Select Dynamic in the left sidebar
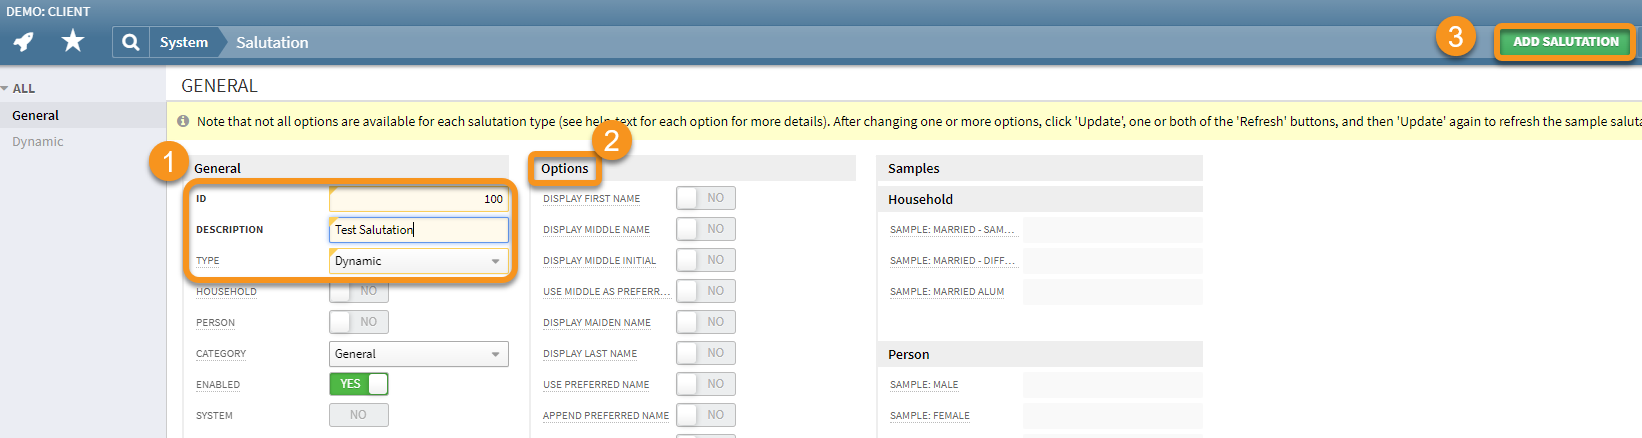Screen dimensions: 1642x438 click(38, 141)
